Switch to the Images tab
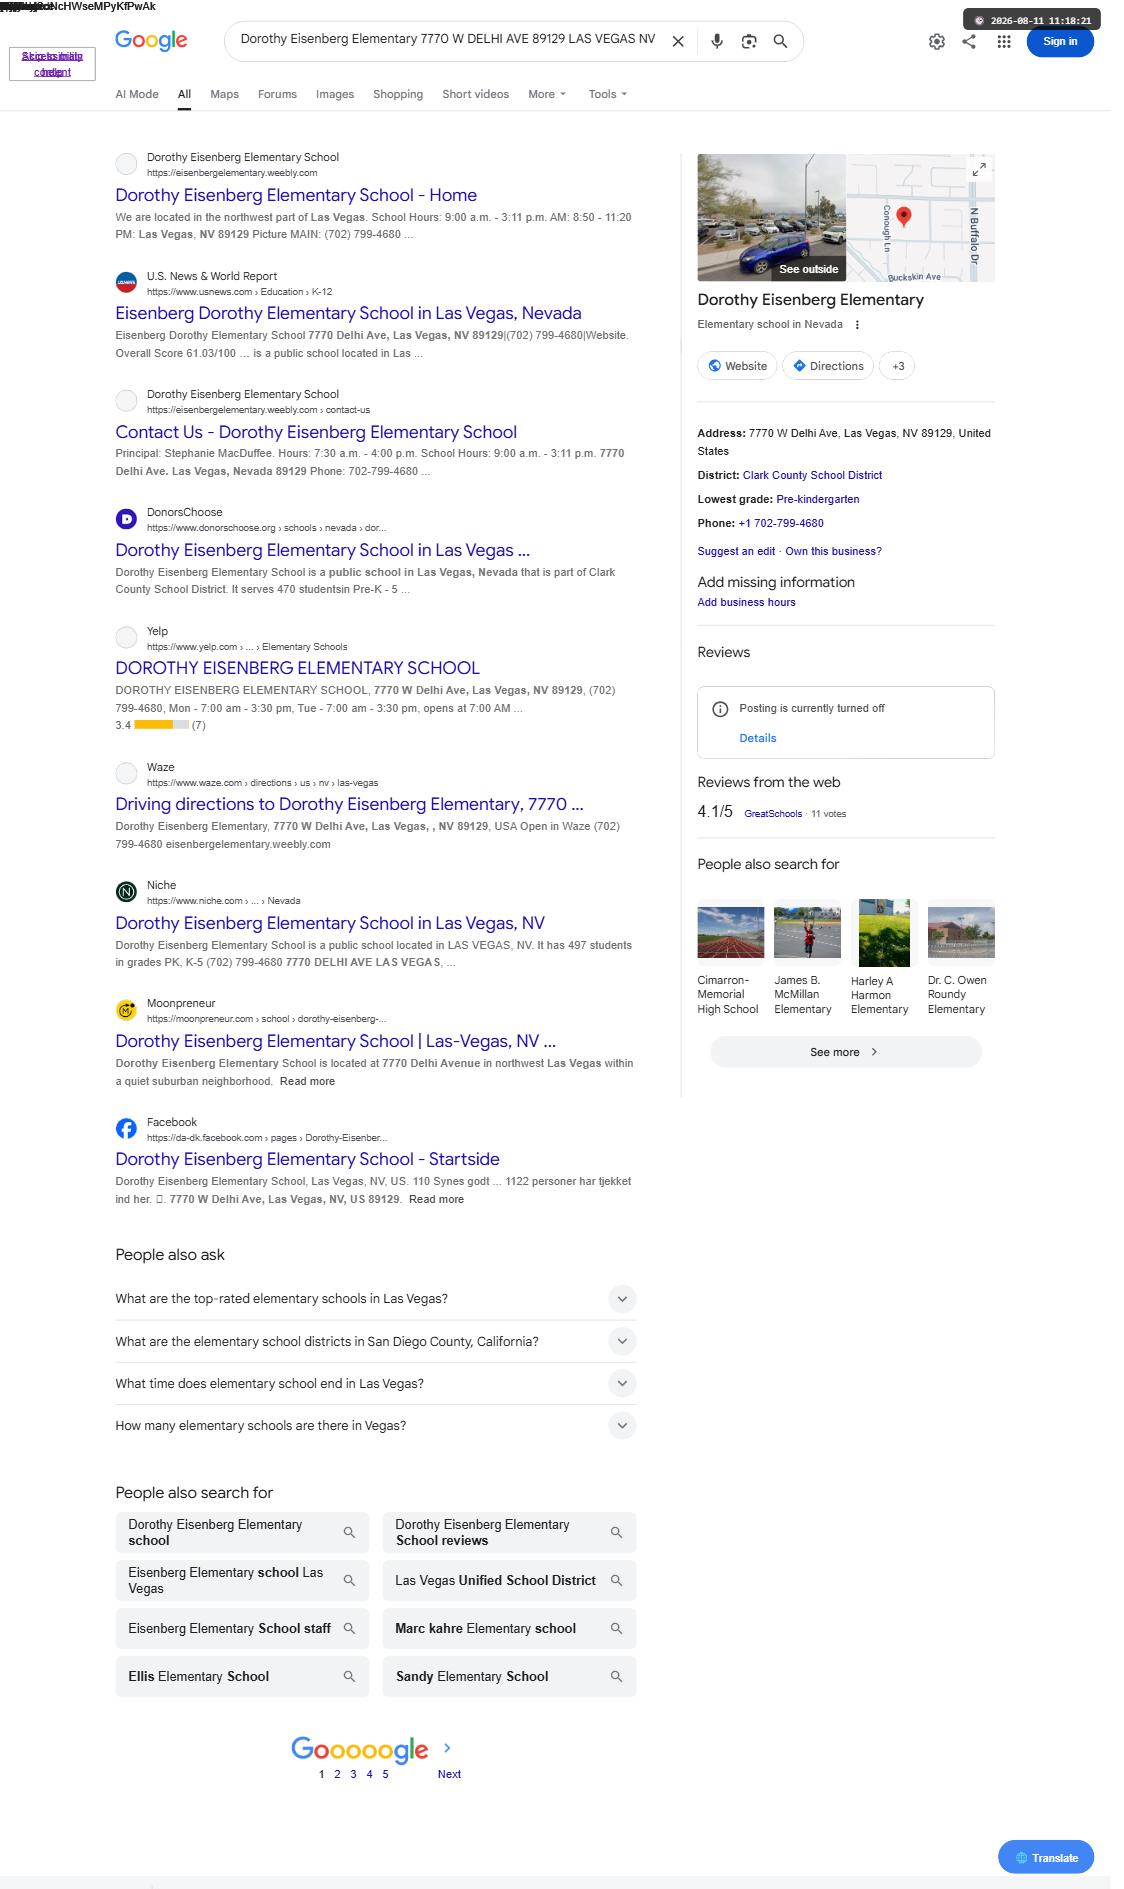The image size is (1124, 1889). (335, 94)
